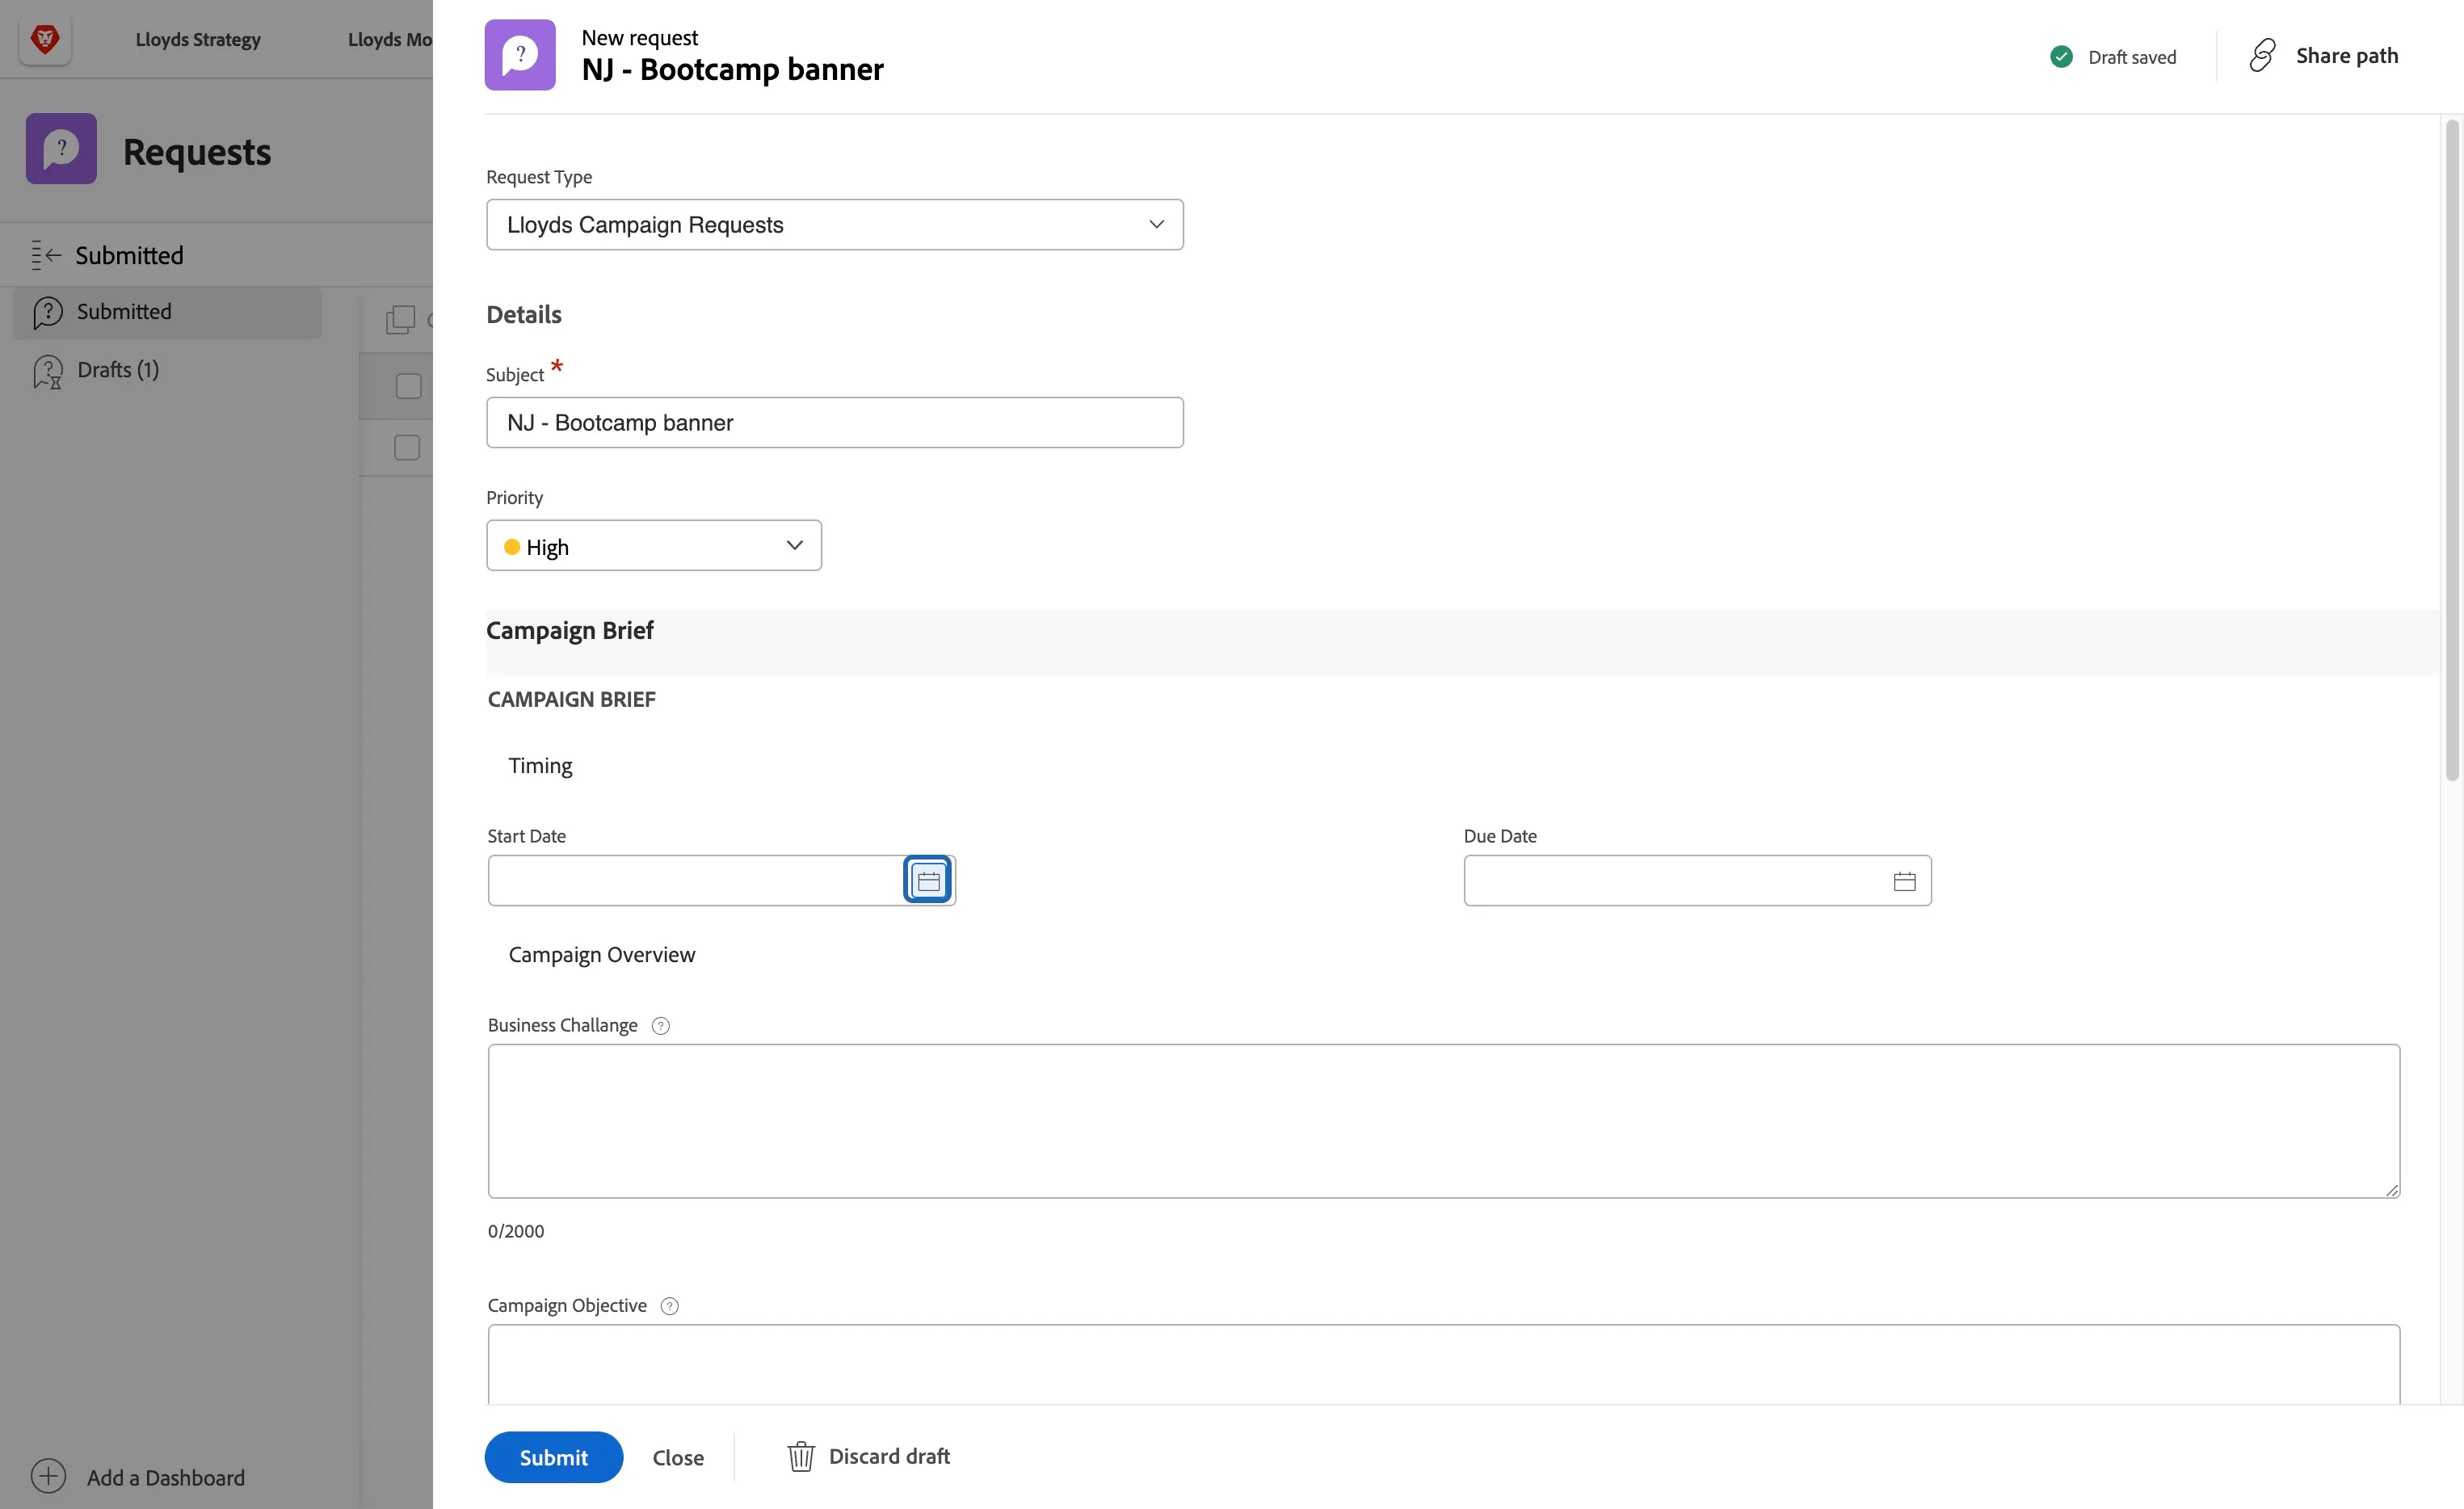Click the Add a Dashboard plus icon
Image resolution: width=2464 pixels, height=1509 pixels.
tap(48, 1476)
